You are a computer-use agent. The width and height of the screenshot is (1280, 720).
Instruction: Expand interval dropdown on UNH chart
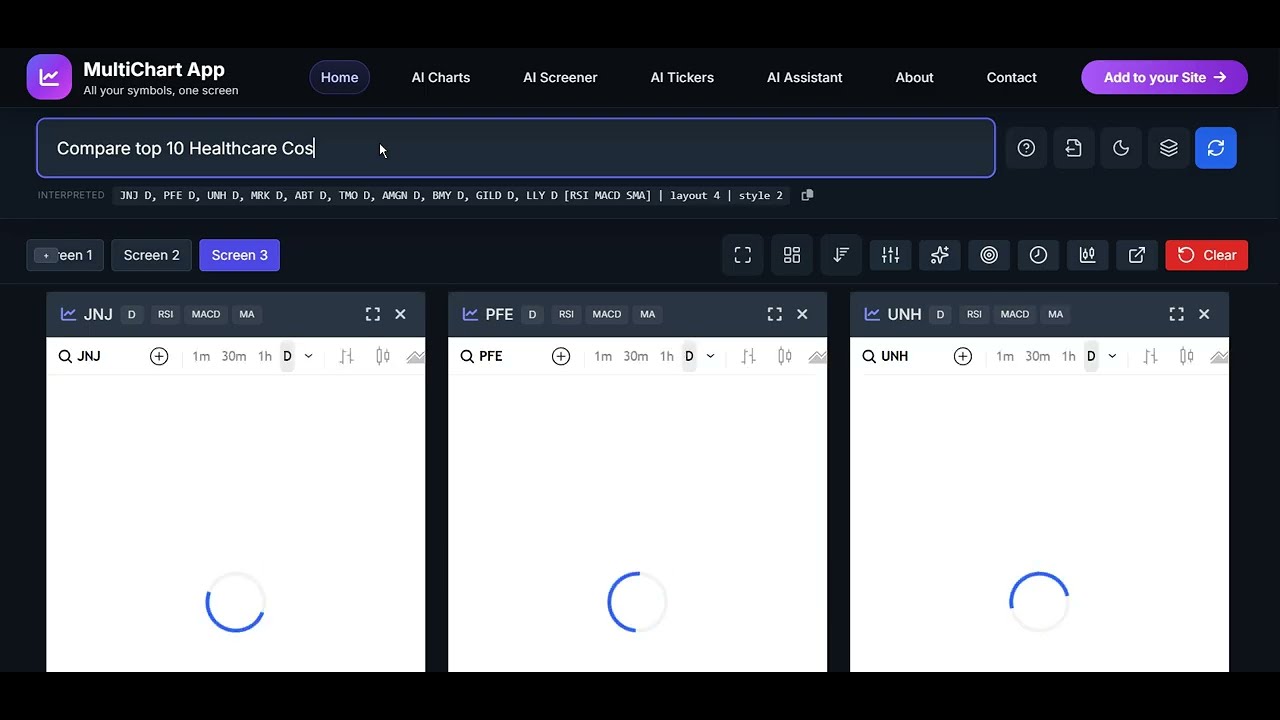pos(1112,356)
